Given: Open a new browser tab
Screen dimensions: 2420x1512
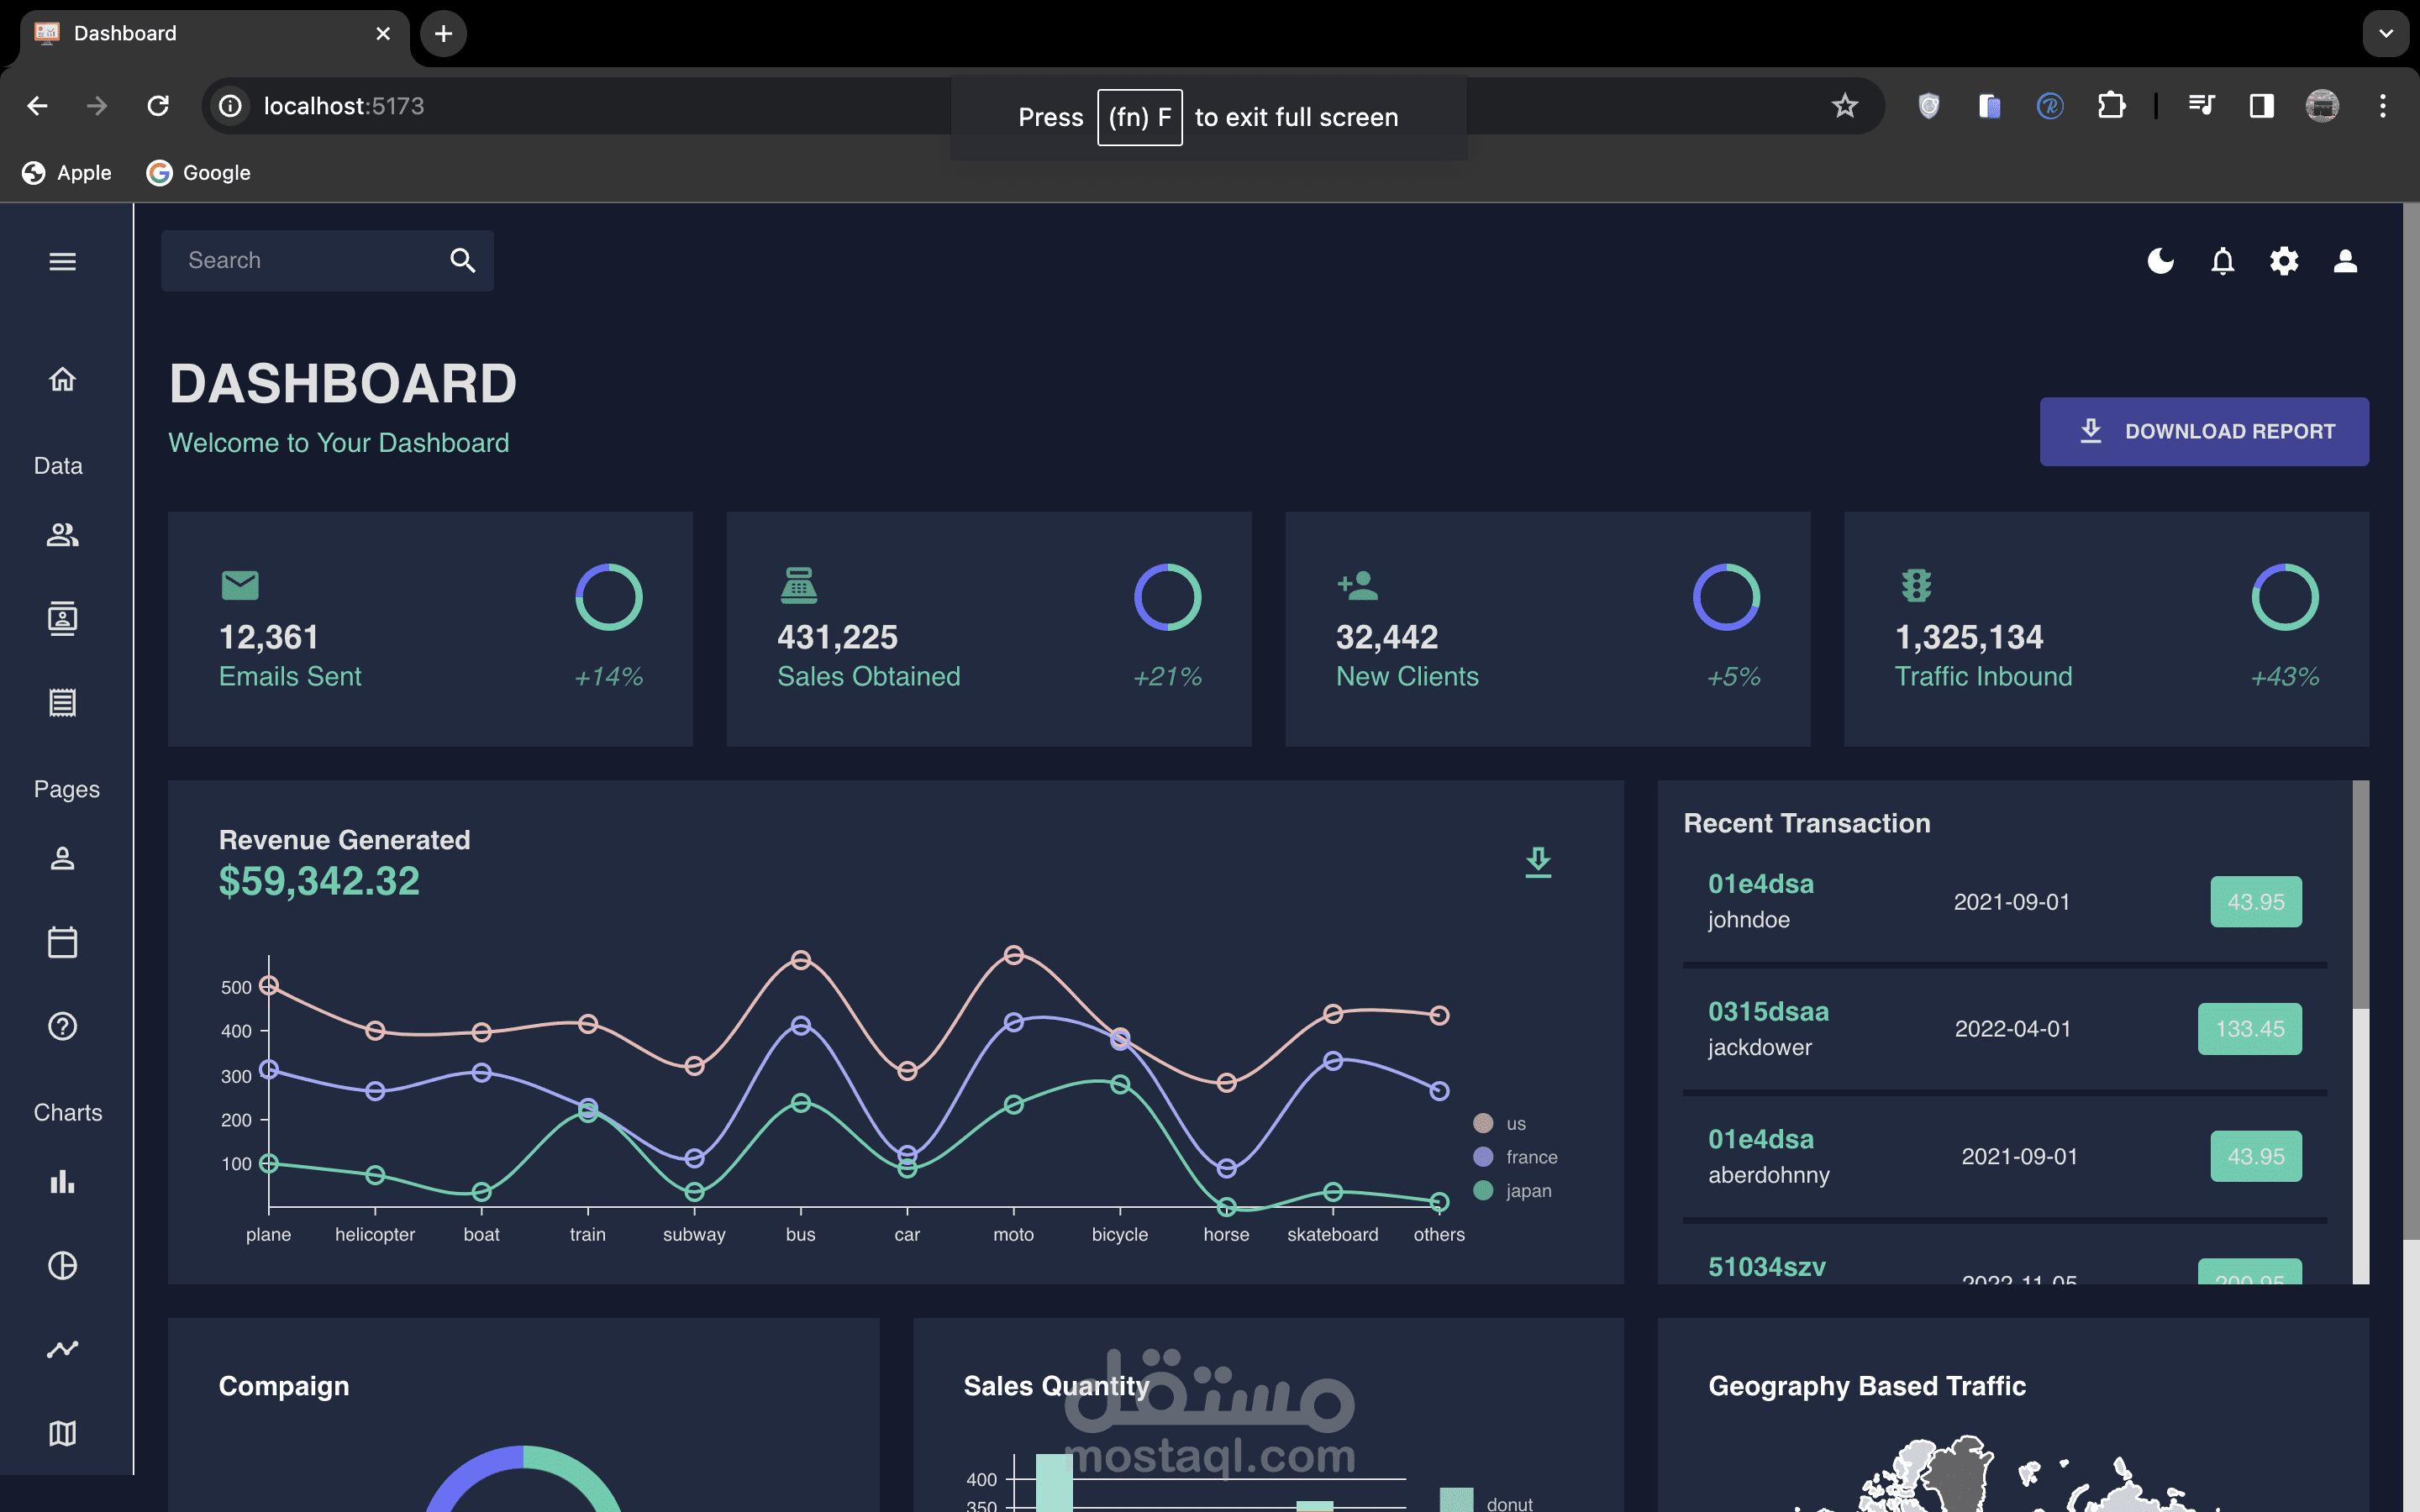Looking at the screenshot, I should click(443, 33).
